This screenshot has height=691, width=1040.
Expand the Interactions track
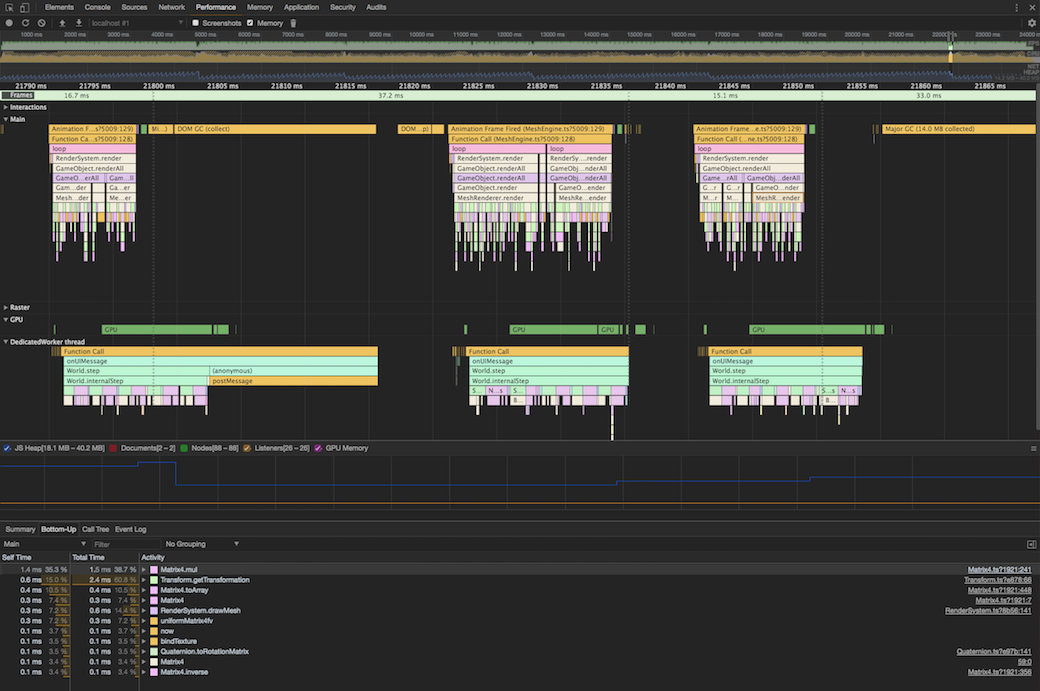[x=5, y=107]
